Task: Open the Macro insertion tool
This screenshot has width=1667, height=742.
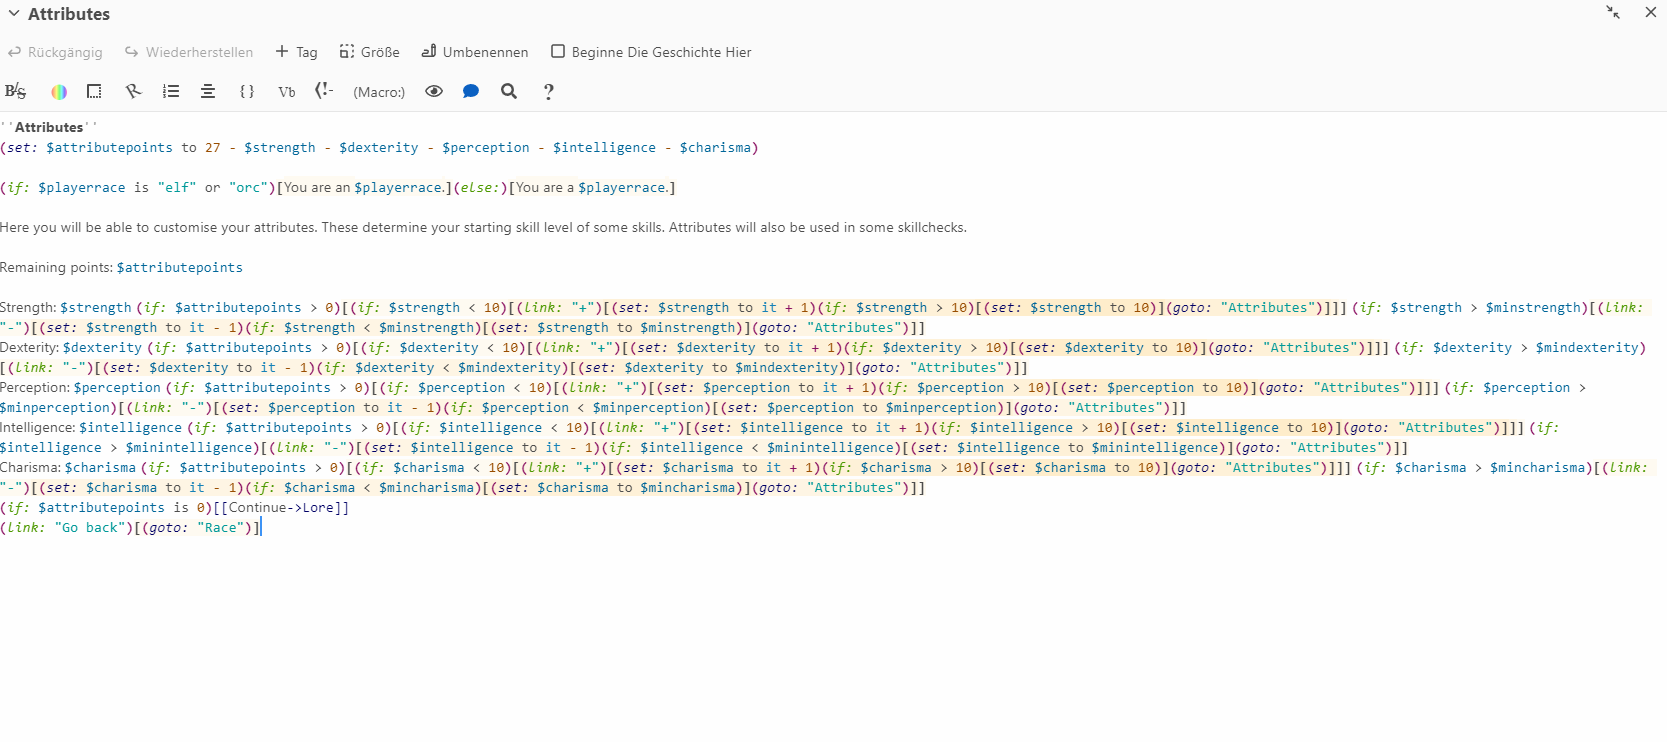Action: (x=379, y=92)
